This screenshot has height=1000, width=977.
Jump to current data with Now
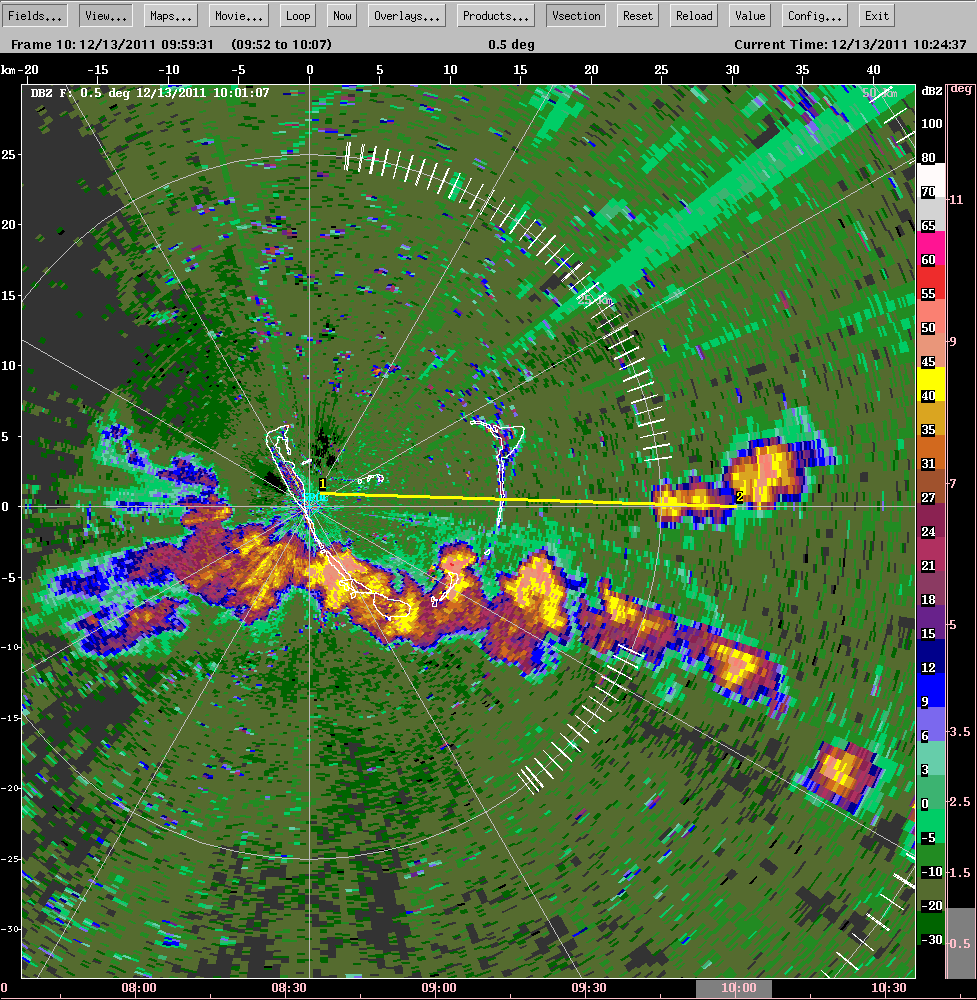tap(341, 15)
